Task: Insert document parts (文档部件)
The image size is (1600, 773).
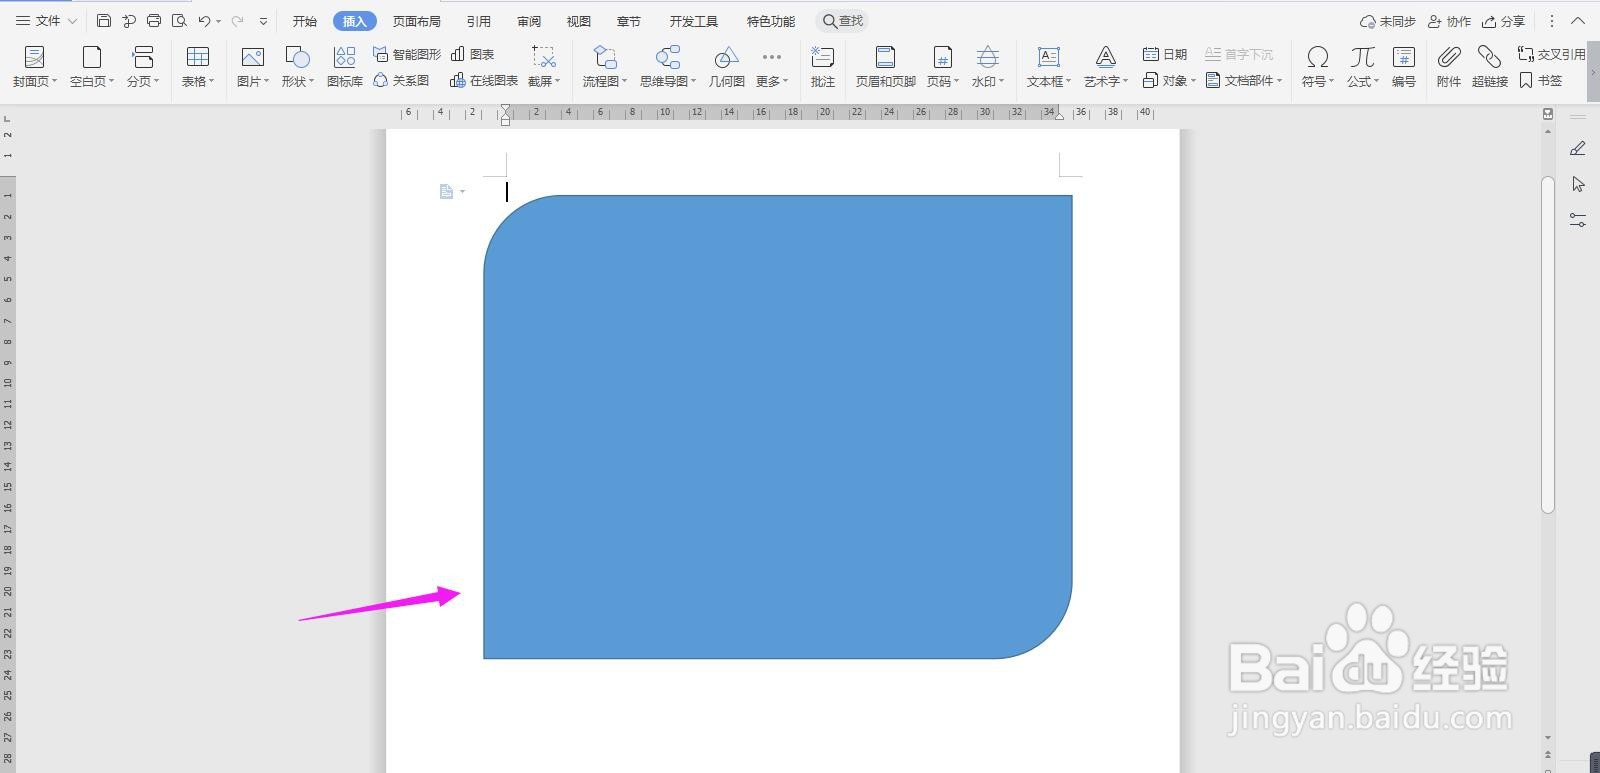Action: (1244, 80)
